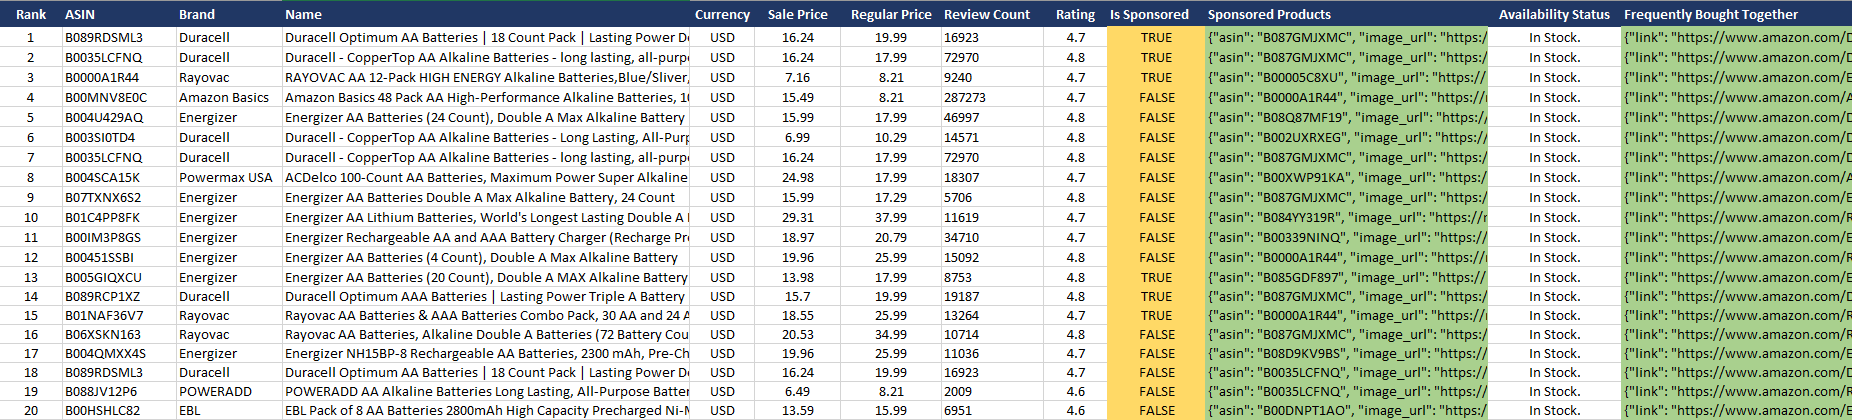
Task: Click ASIN cell B00IM3P8GS
Action: [118, 237]
